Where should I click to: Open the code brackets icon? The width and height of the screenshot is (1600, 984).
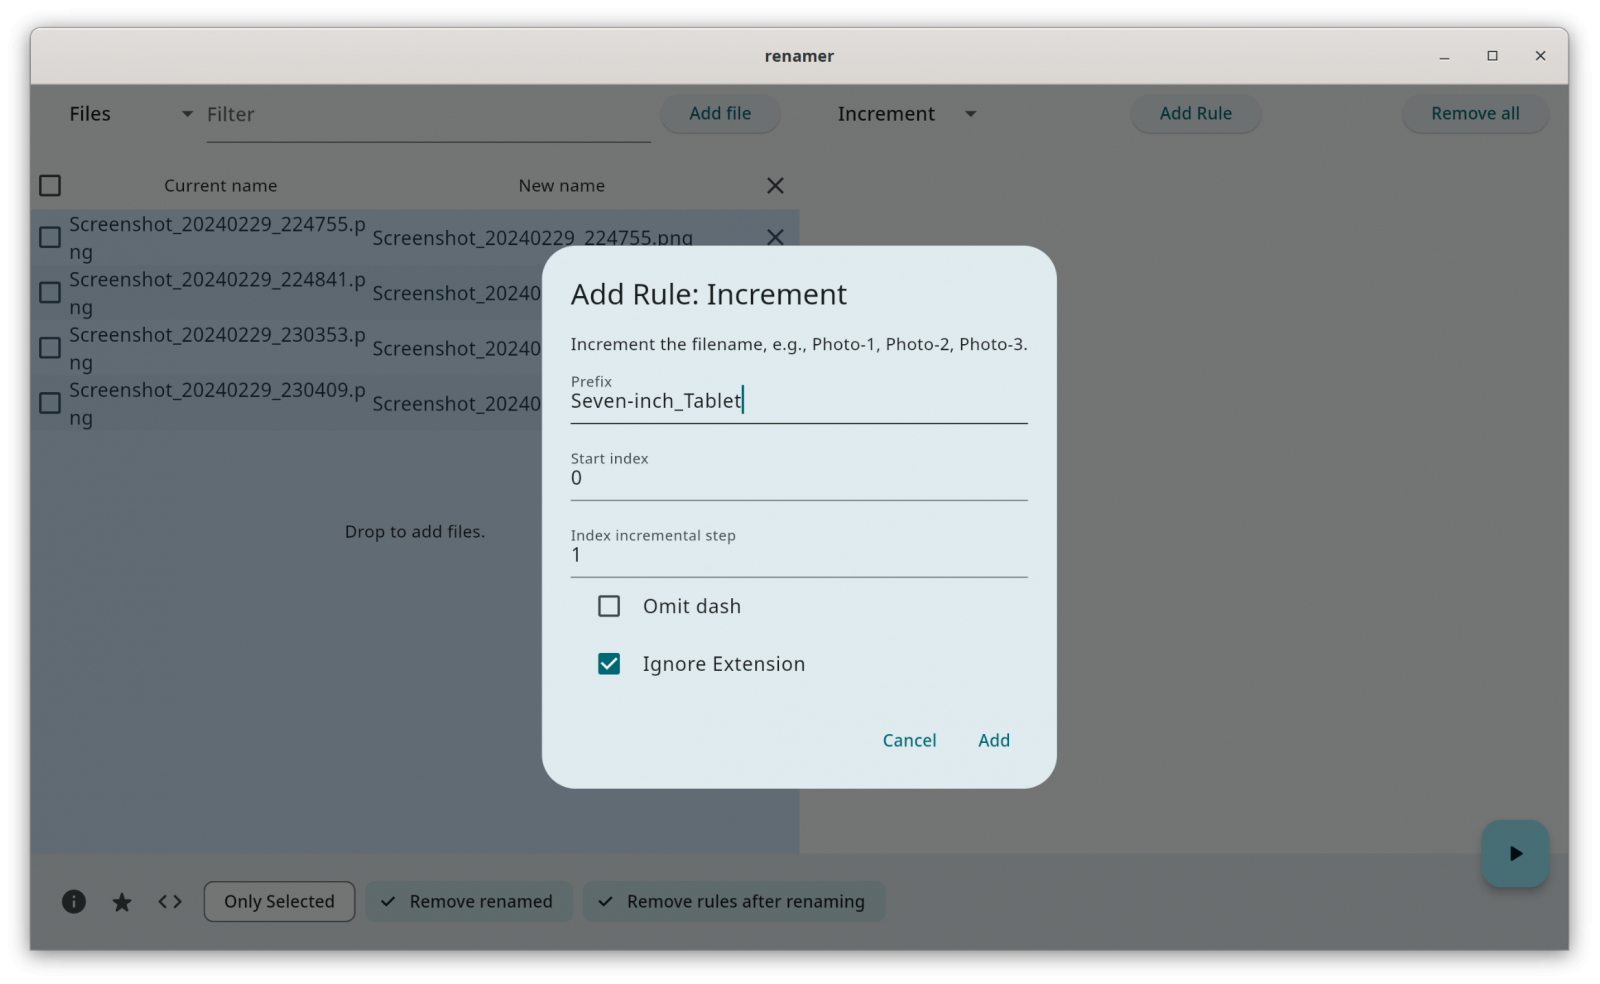(170, 902)
